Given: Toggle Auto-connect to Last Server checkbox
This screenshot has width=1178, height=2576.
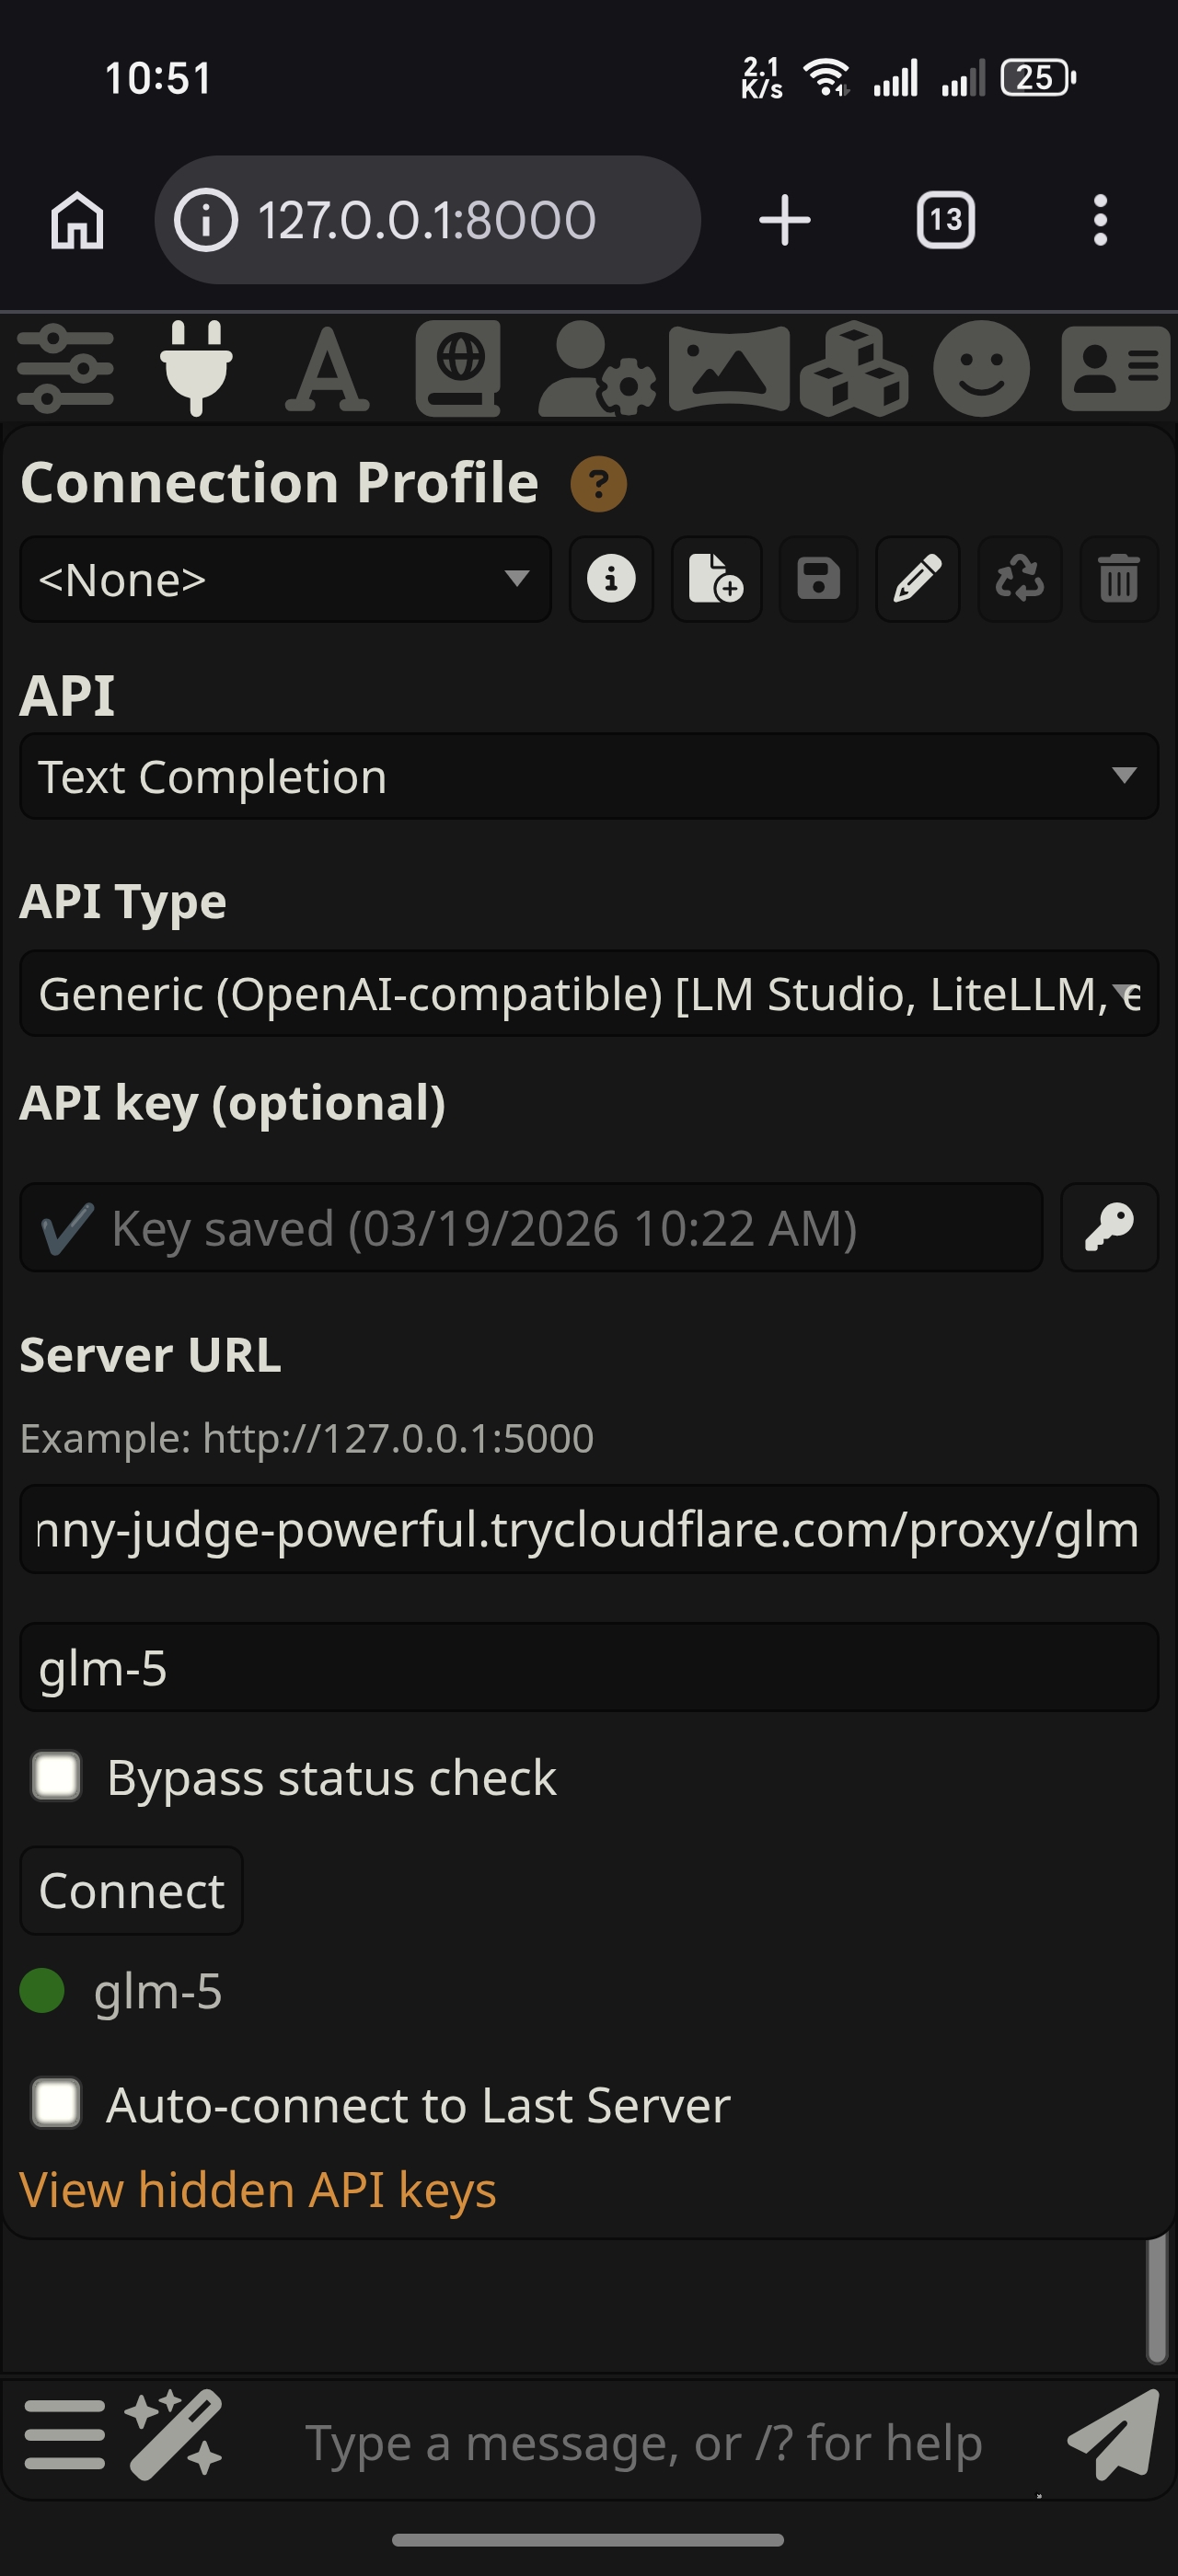Looking at the screenshot, I should pyautogui.click(x=56, y=2102).
